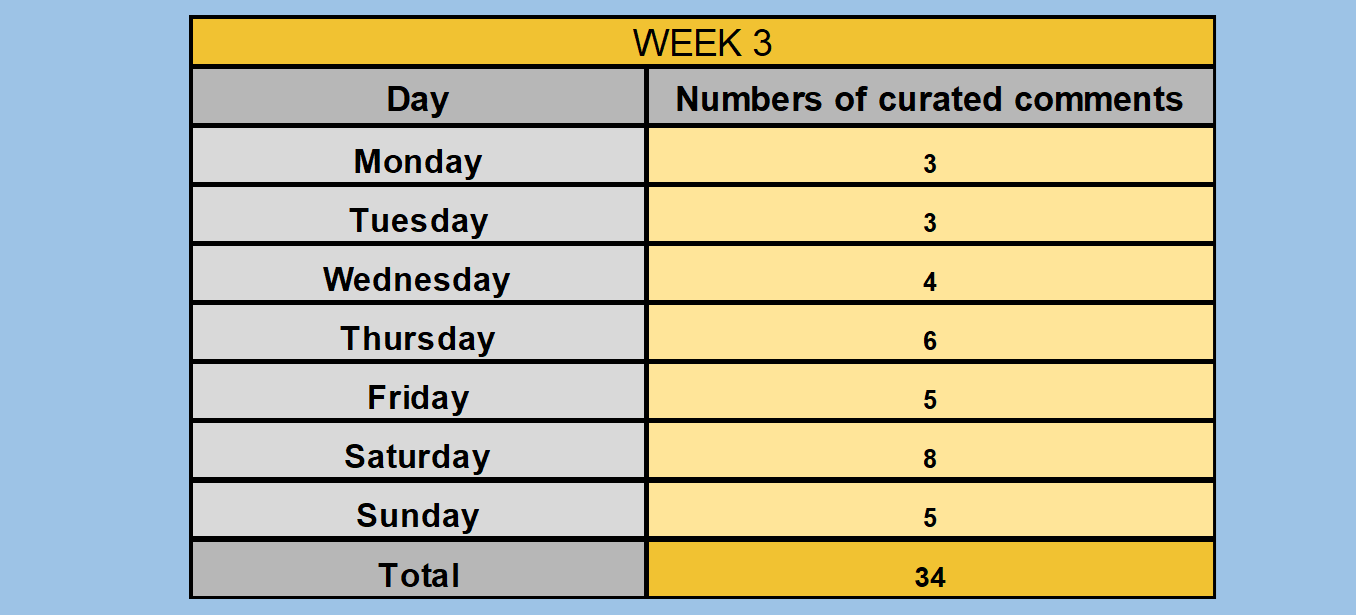Click Friday's comment count cell
This screenshot has width=1356, height=615.
930,392
